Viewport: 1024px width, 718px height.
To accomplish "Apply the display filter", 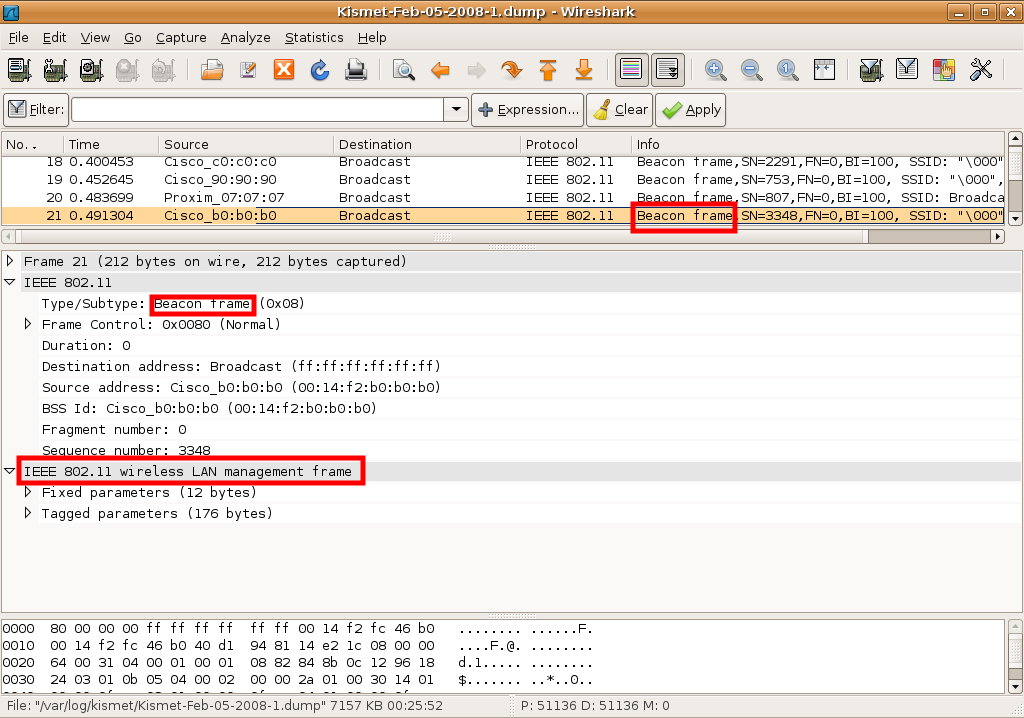I will [690, 109].
